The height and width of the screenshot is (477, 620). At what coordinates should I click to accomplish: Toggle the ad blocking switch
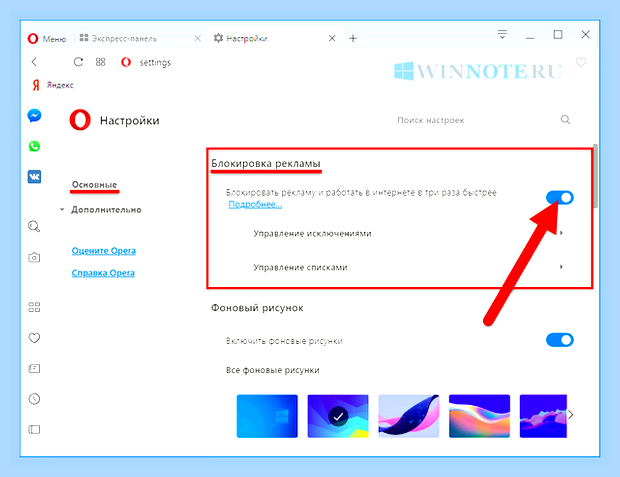tap(560, 197)
